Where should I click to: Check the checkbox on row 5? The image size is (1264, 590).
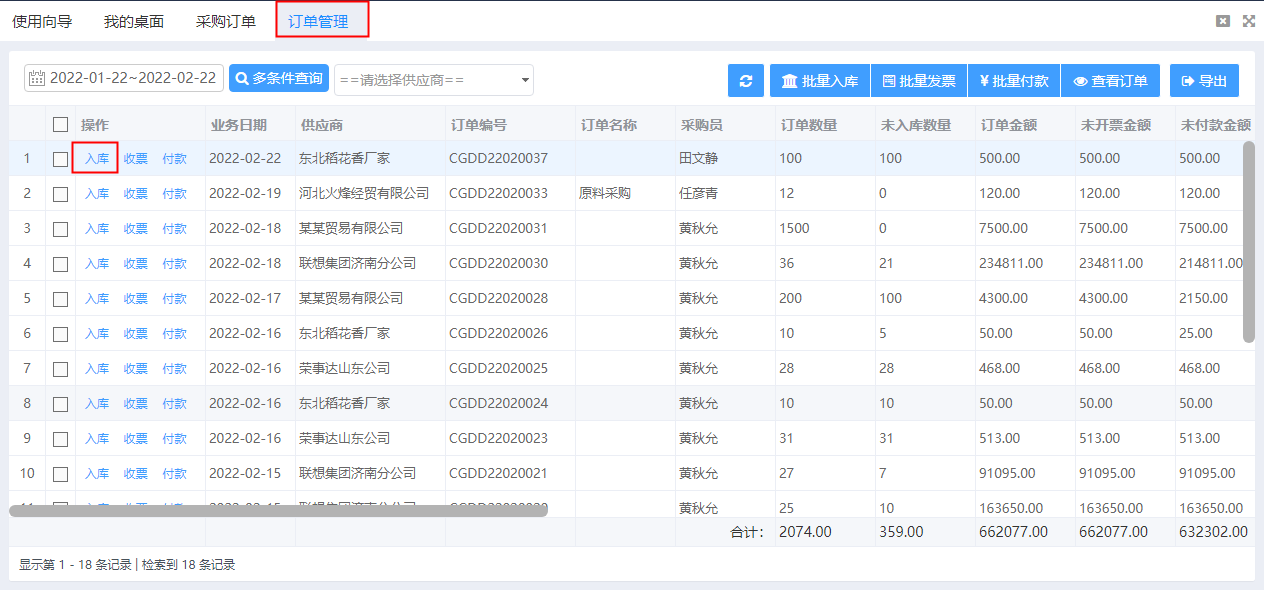point(59,298)
